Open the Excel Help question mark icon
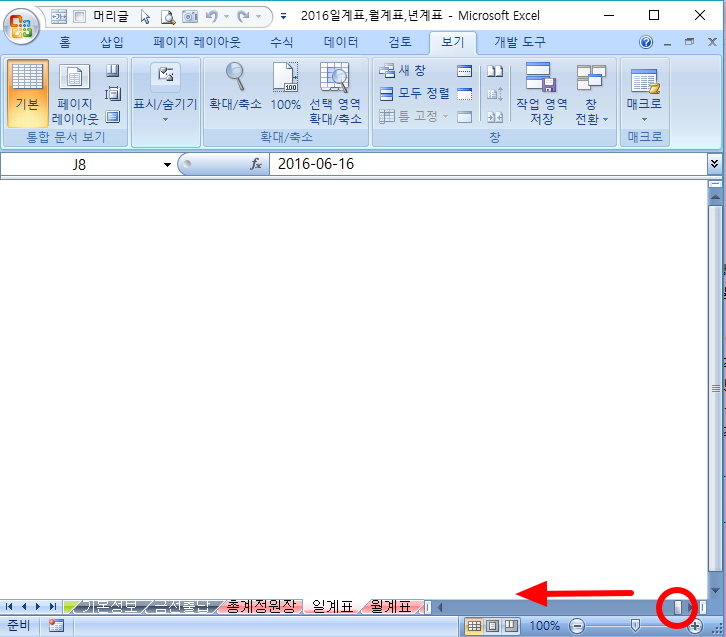726x637 pixels. [x=646, y=43]
